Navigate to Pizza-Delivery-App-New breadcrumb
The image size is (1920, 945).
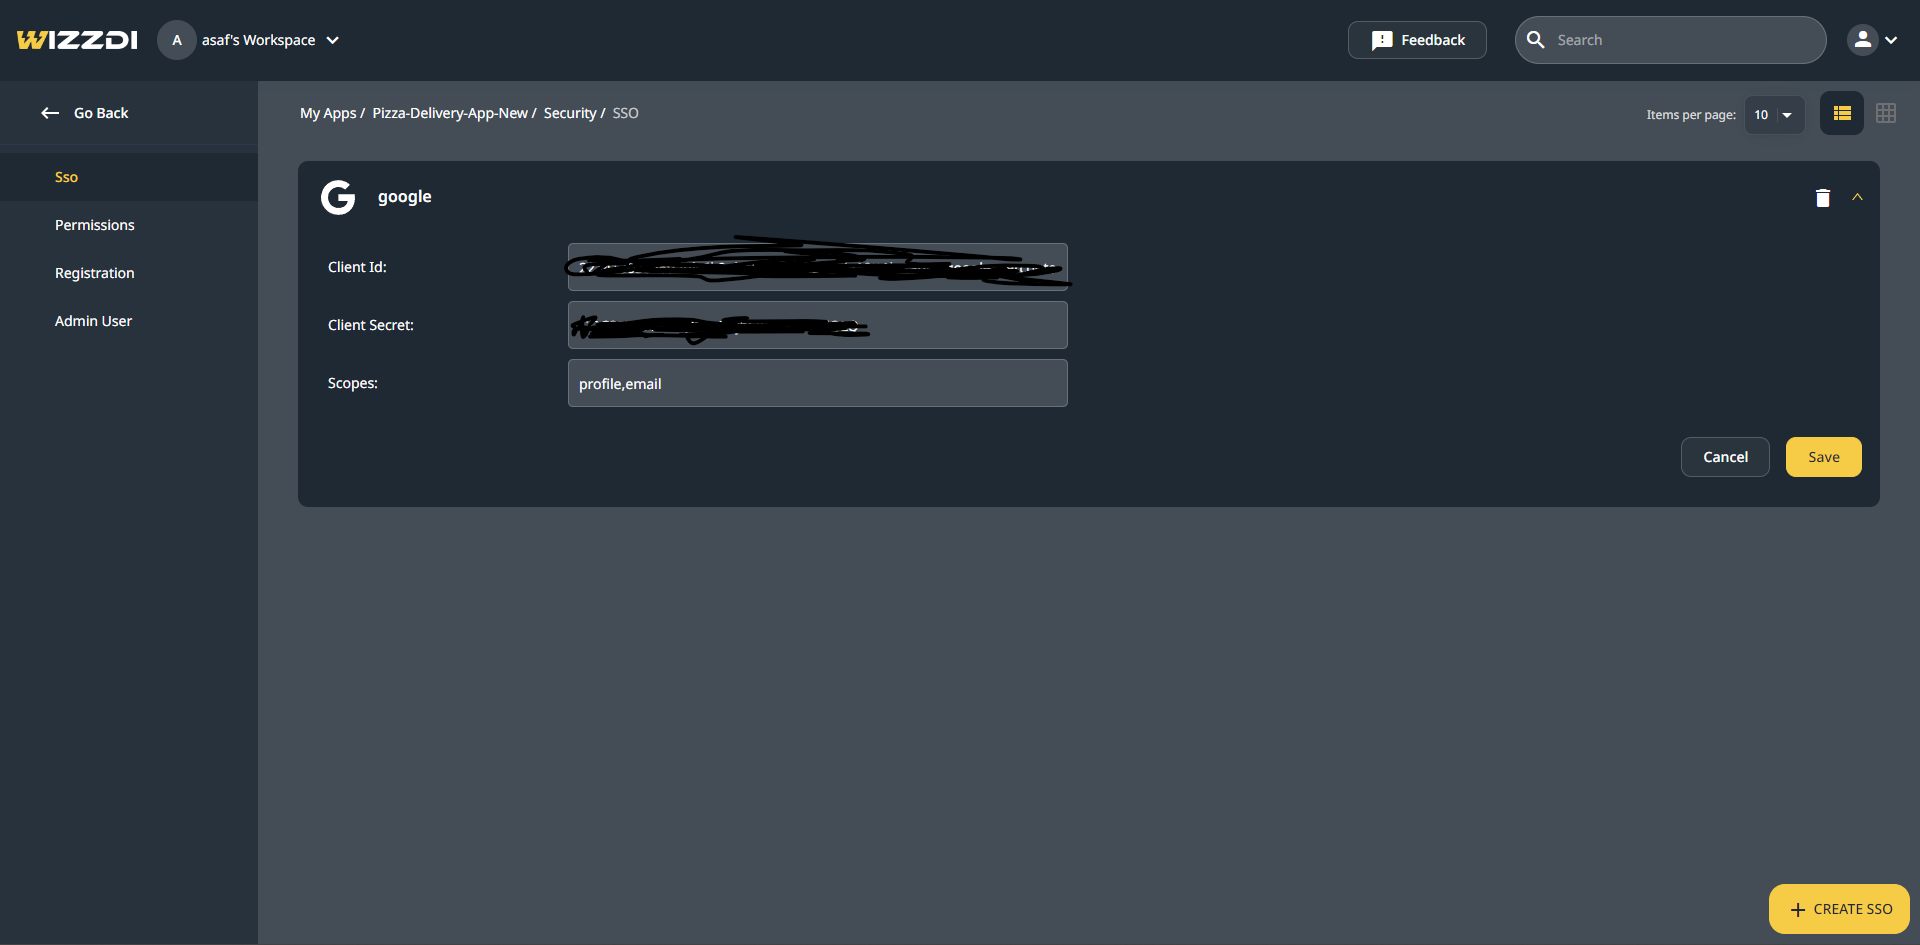449,113
